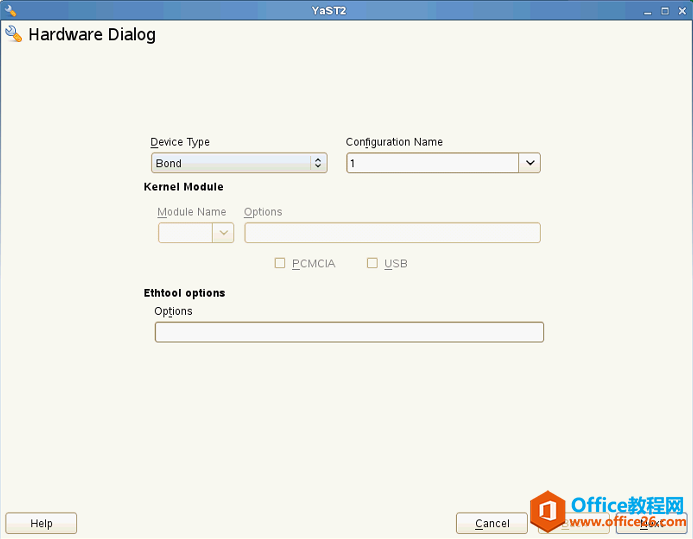
Task: Click the orange Office logo watermark
Action: tap(548, 511)
